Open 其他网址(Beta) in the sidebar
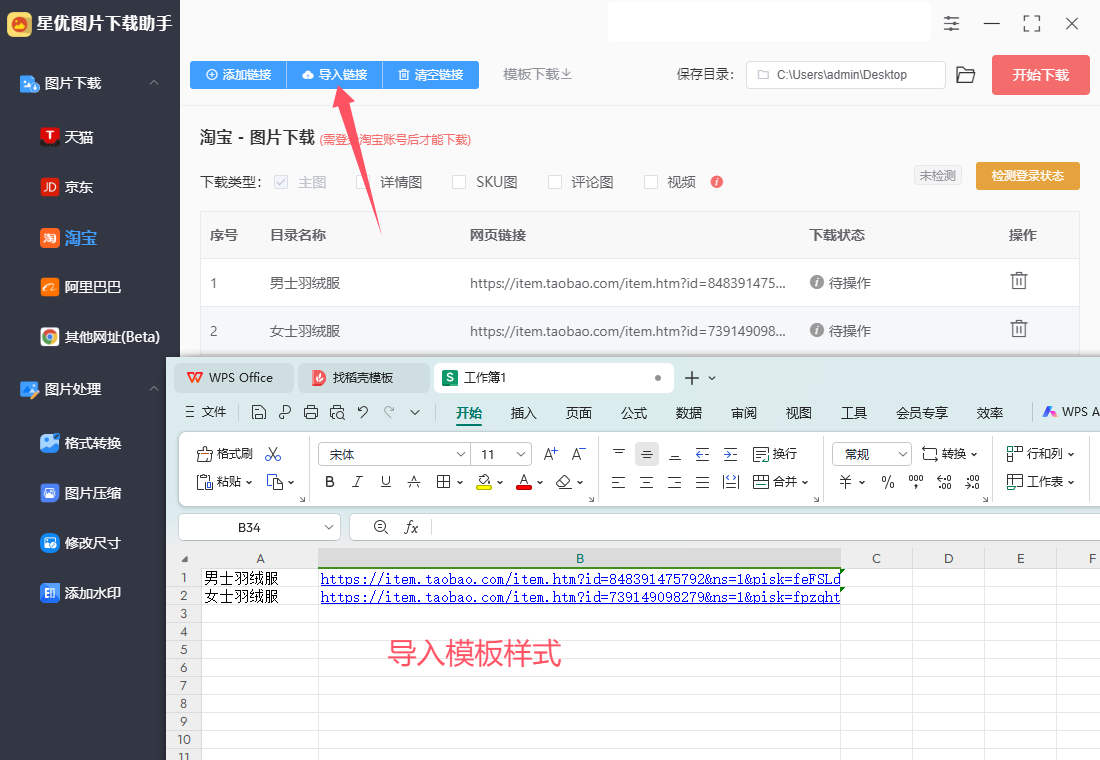The image size is (1100, 760). 100,337
